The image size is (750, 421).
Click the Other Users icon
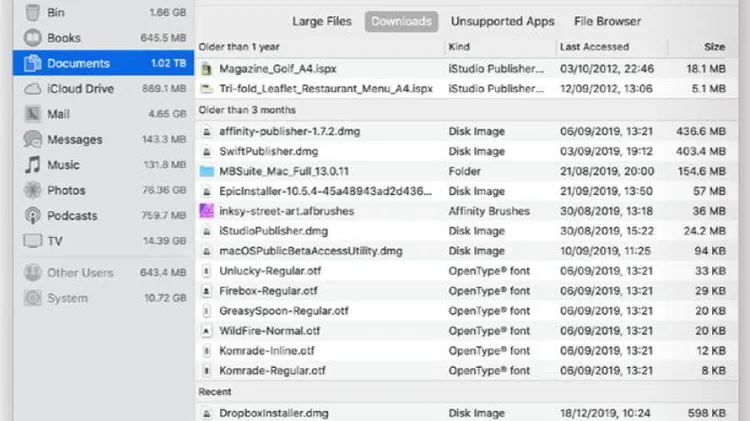33,273
